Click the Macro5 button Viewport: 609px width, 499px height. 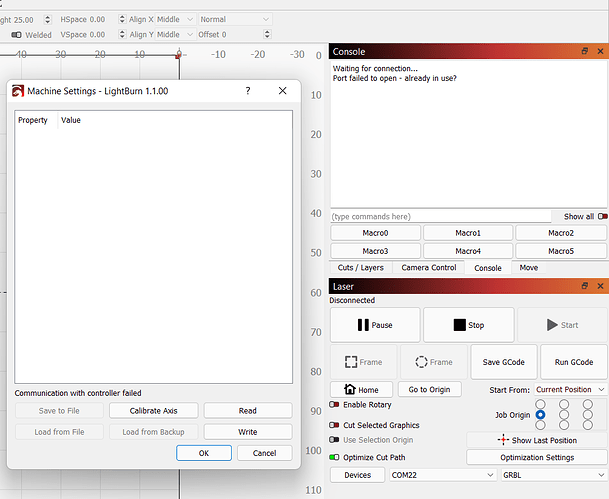click(x=561, y=251)
